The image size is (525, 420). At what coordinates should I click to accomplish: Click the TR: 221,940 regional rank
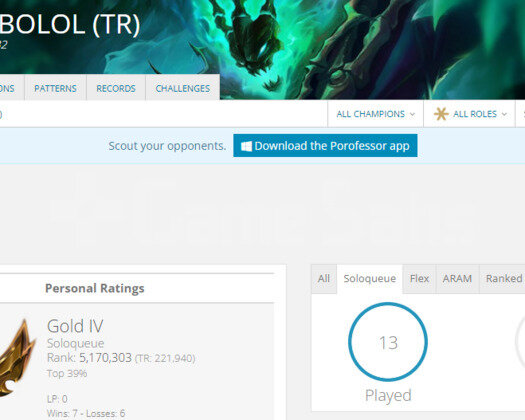pyautogui.click(x=165, y=358)
